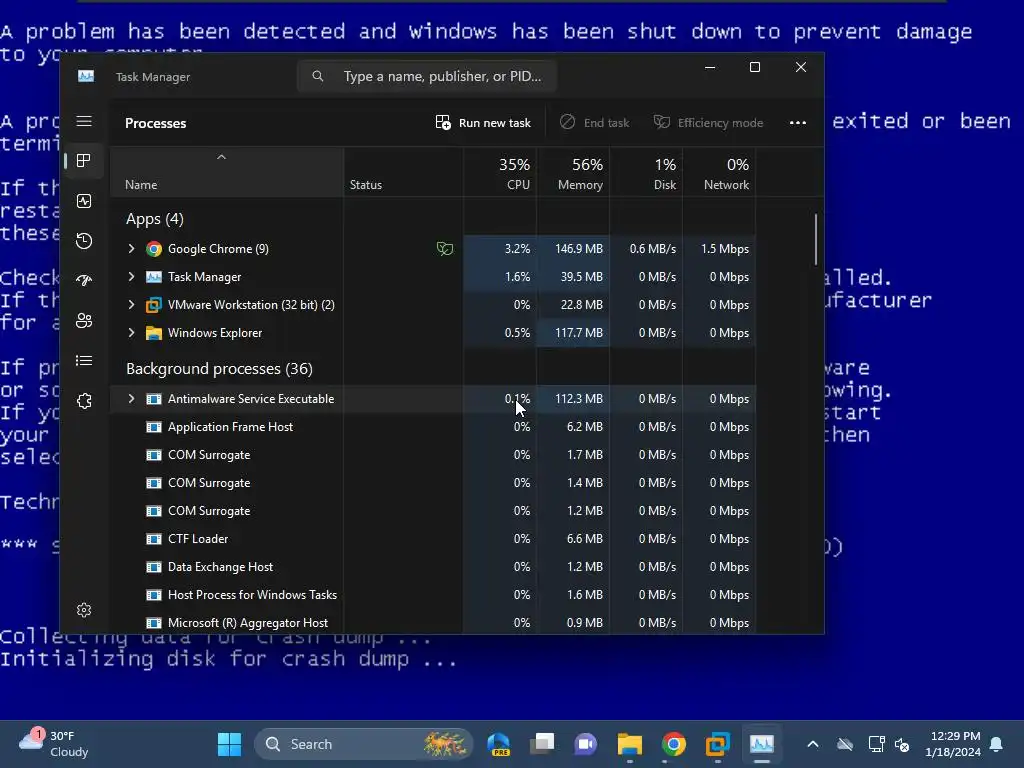
Task: Click the network status icon in system tray
Action: click(x=876, y=744)
